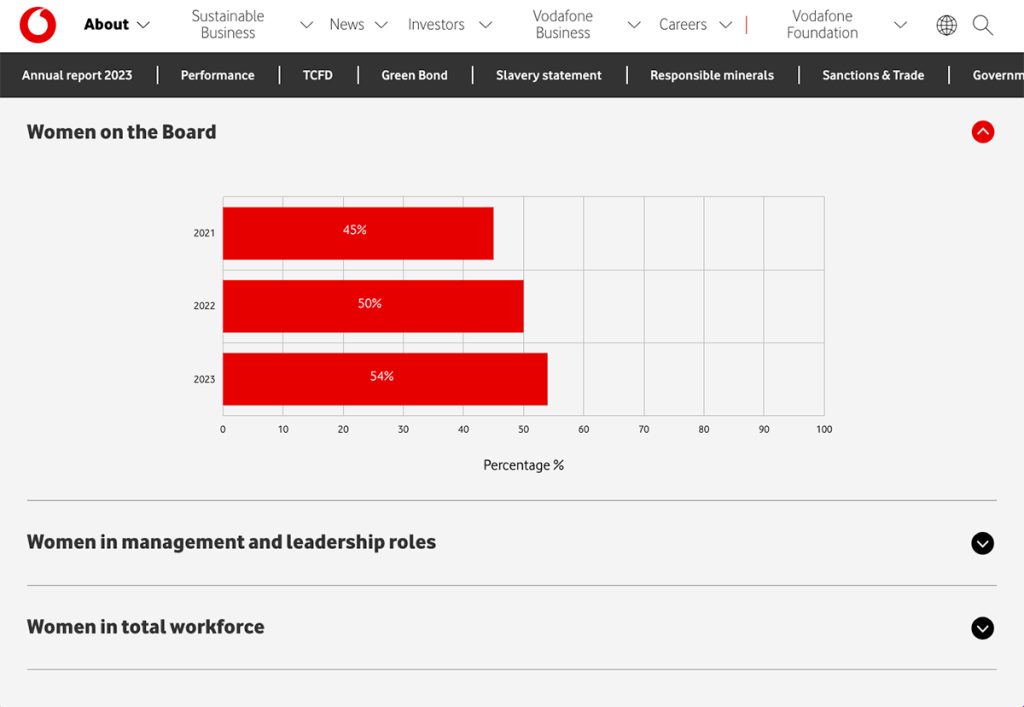Screen dimensions: 1024x707
Task: Expand Women in management and leadership roles
Action: click(x=982, y=543)
